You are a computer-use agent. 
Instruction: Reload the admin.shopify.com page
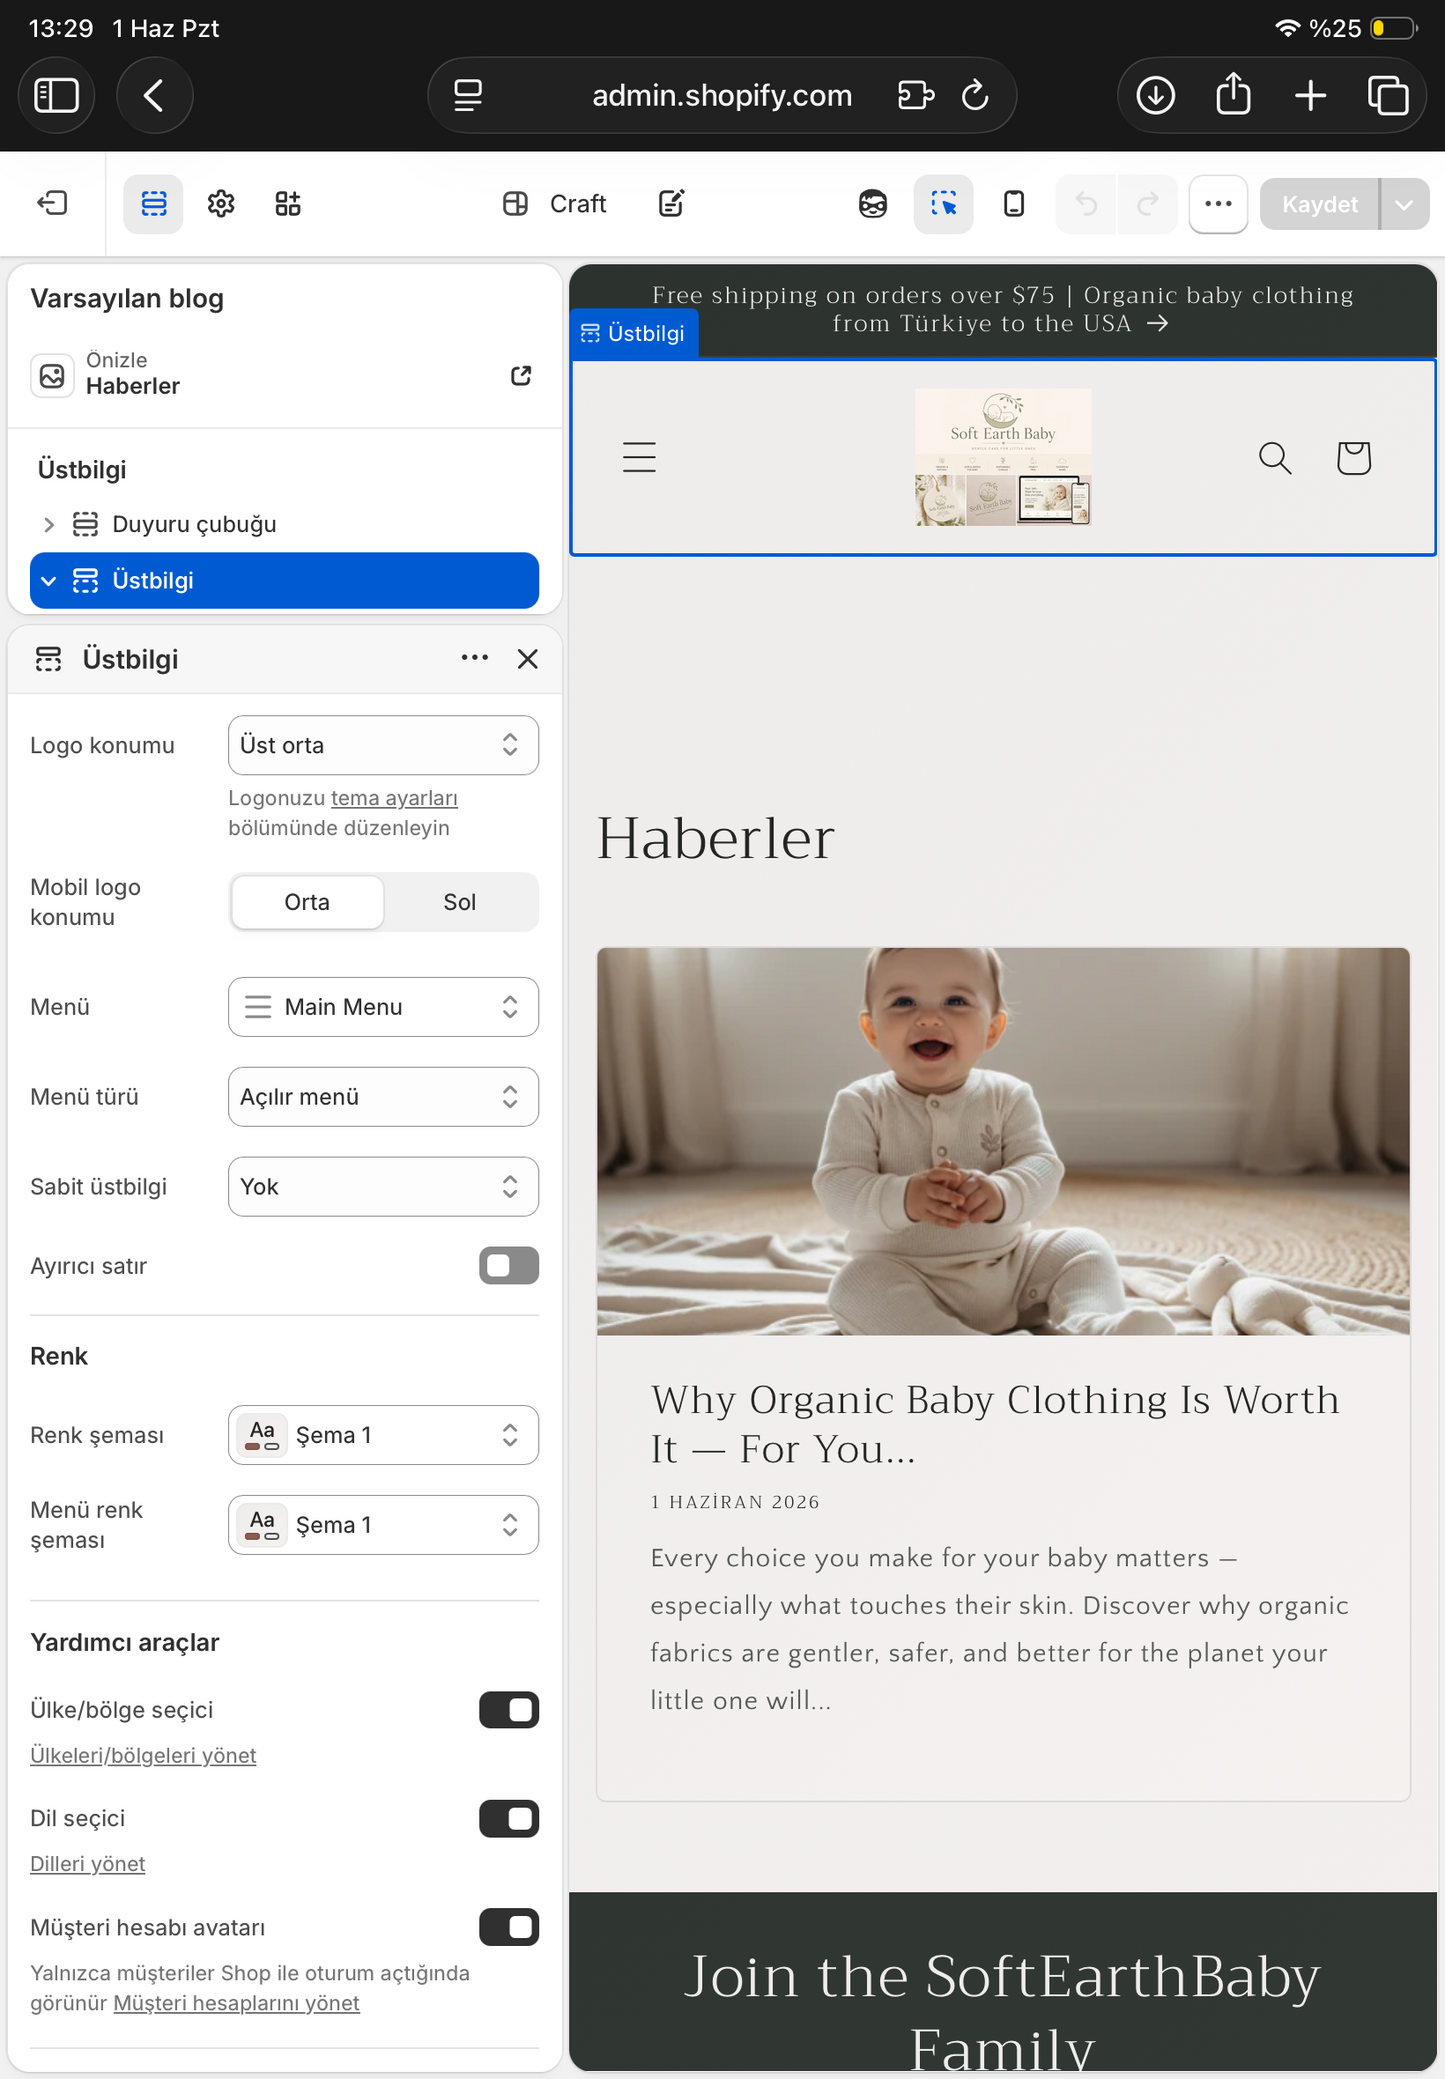[975, 96]
